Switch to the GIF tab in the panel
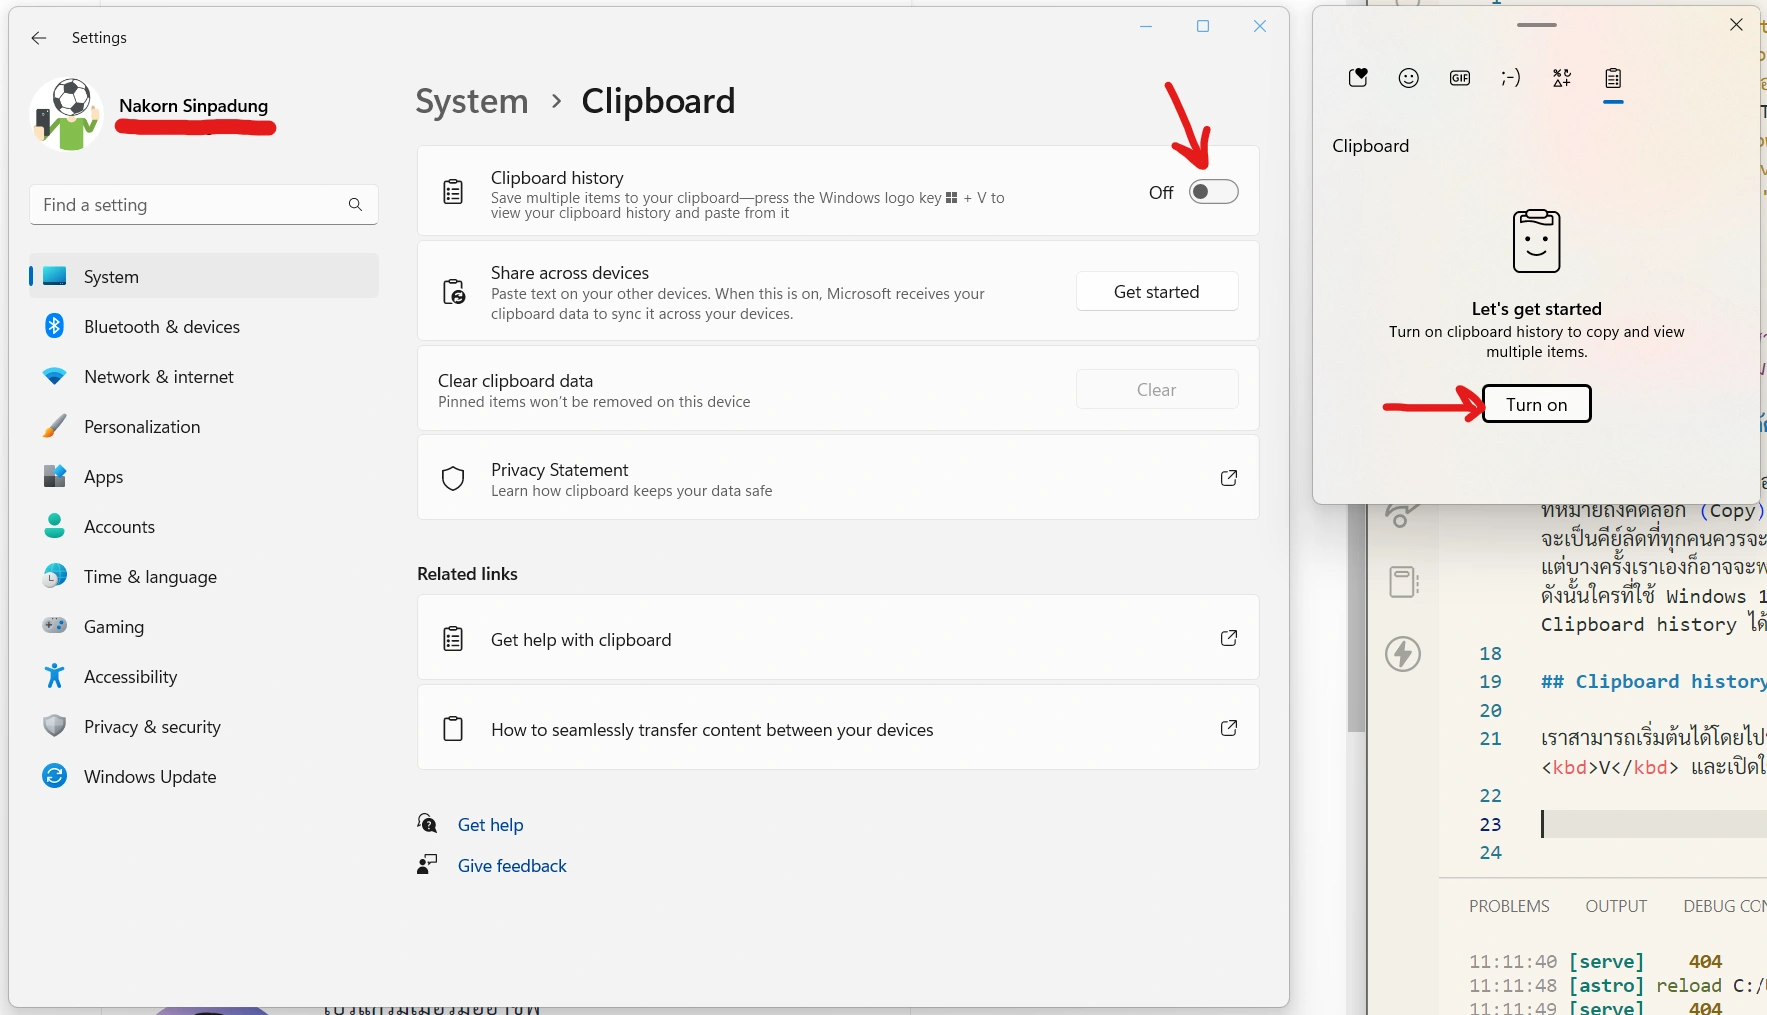The height and width of the screenshot is (1015, 1767). pyautogui.click(x=1460, y=78)
